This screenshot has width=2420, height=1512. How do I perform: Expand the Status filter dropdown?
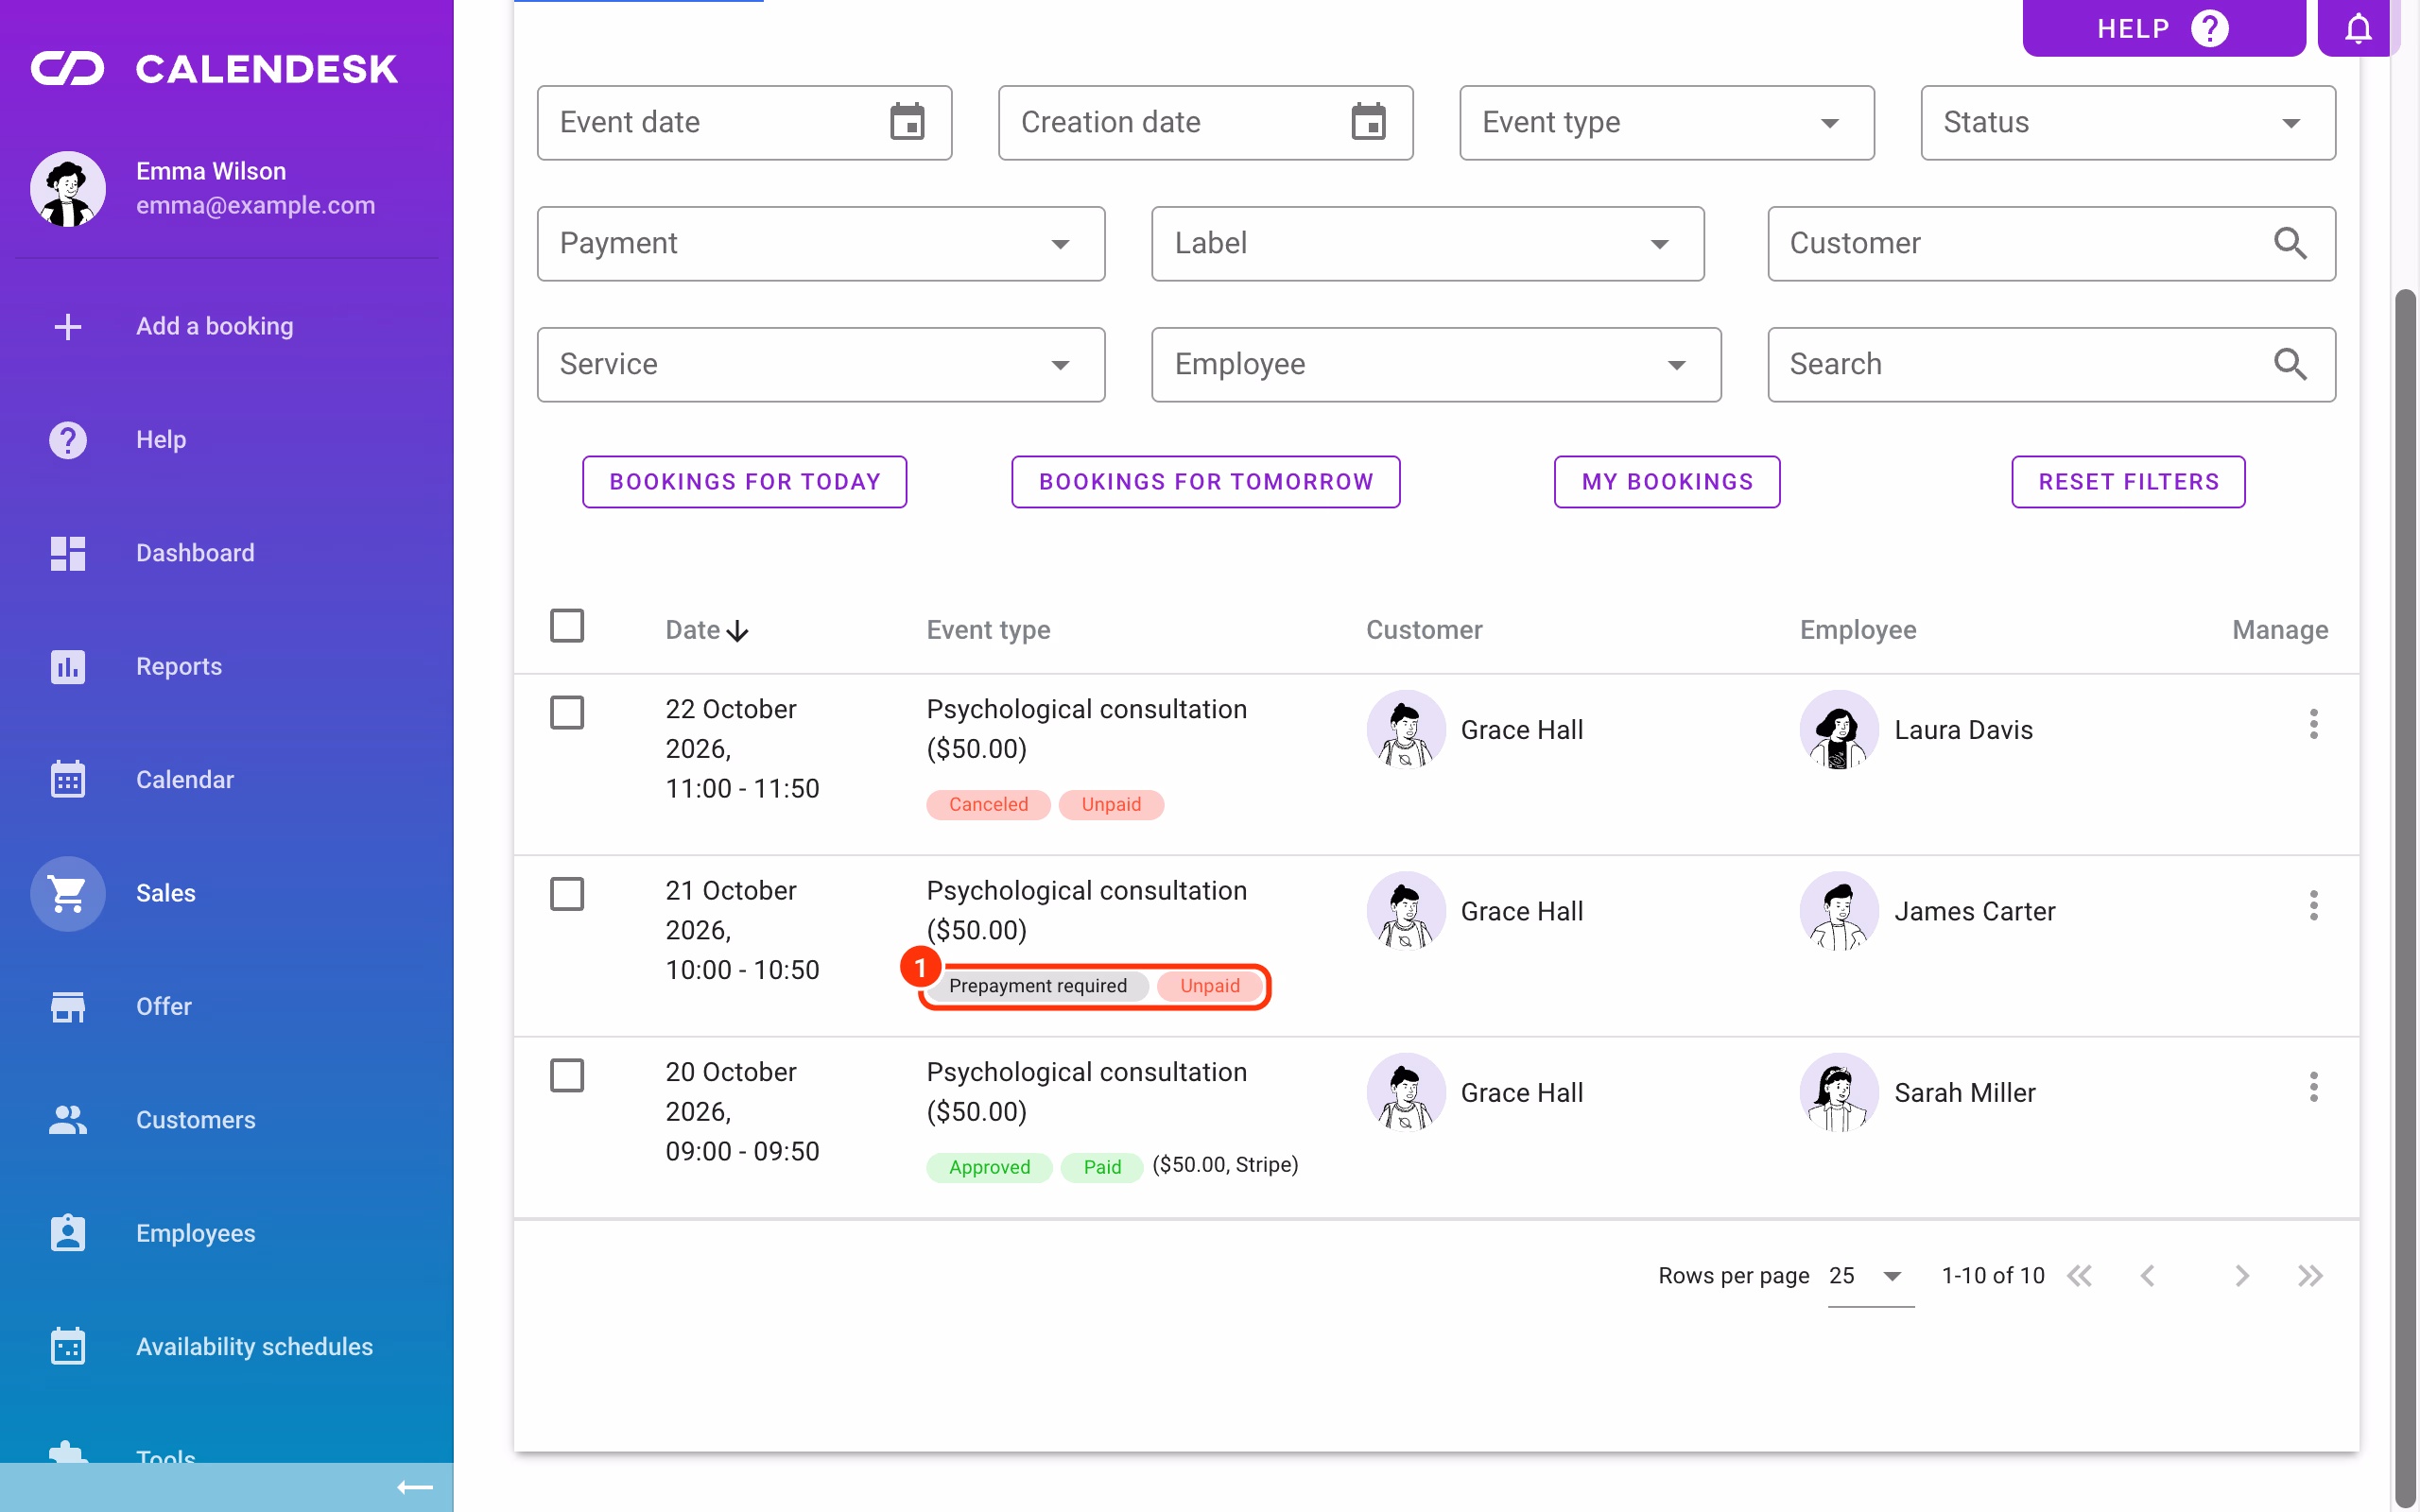[2128, 123]
